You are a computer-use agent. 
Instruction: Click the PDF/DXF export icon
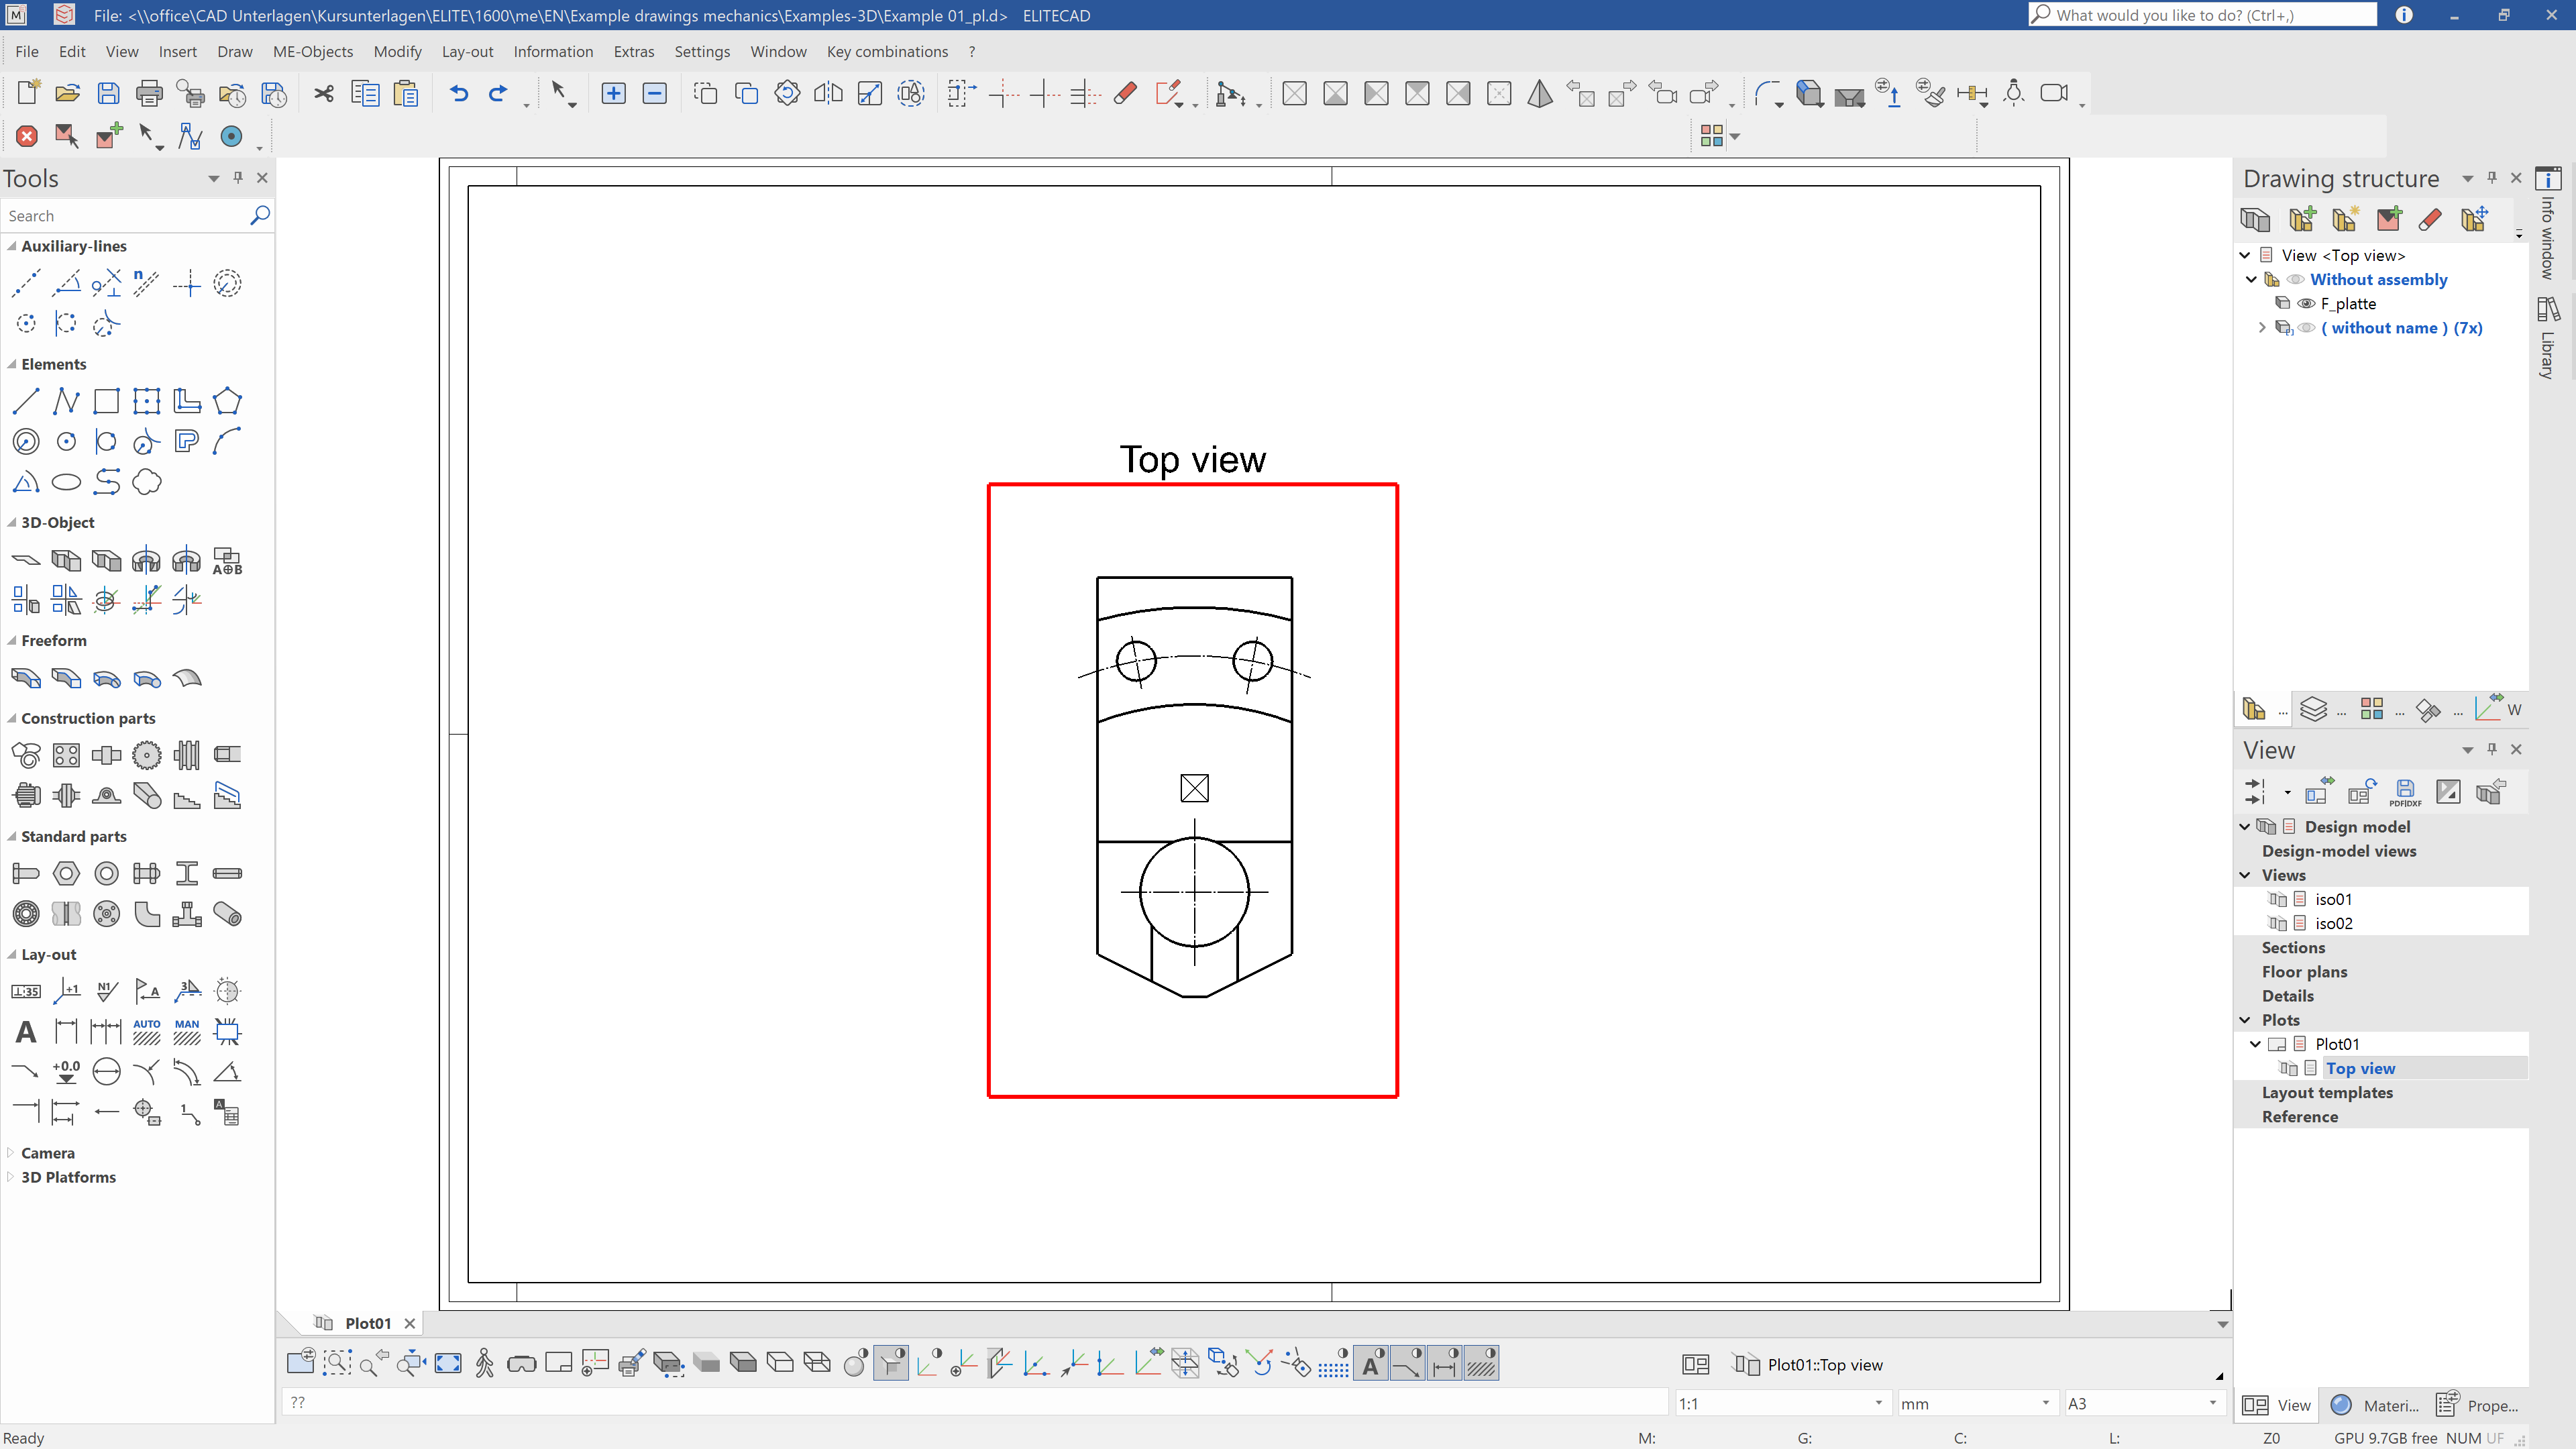2405,792
